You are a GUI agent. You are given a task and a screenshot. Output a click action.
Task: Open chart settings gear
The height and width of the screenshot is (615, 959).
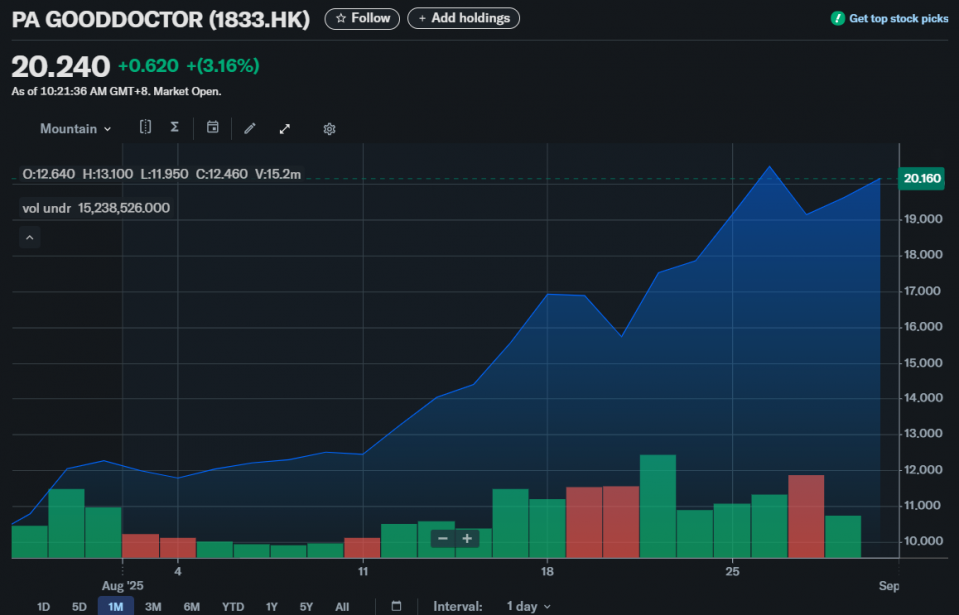tap(329, 129)
